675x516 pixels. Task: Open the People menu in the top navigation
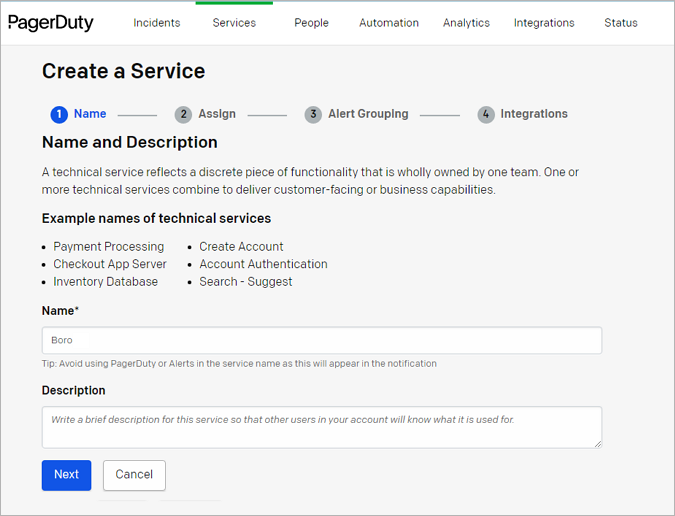(x=311, y=23)
